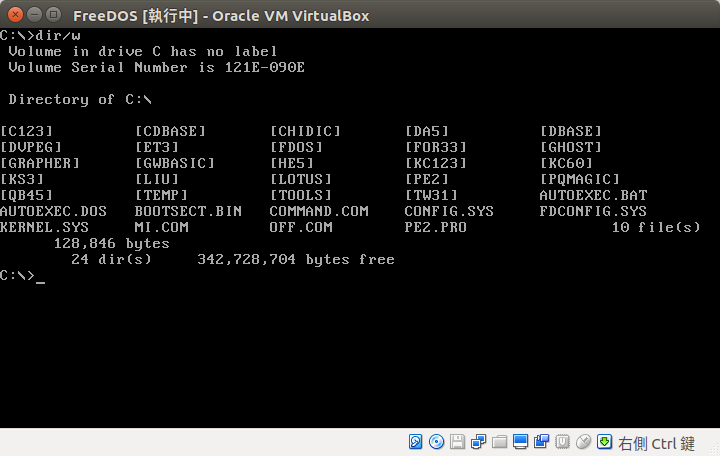720x456 pixels.
Task: Click the [C123] directory entry
Action: [27, 131]
